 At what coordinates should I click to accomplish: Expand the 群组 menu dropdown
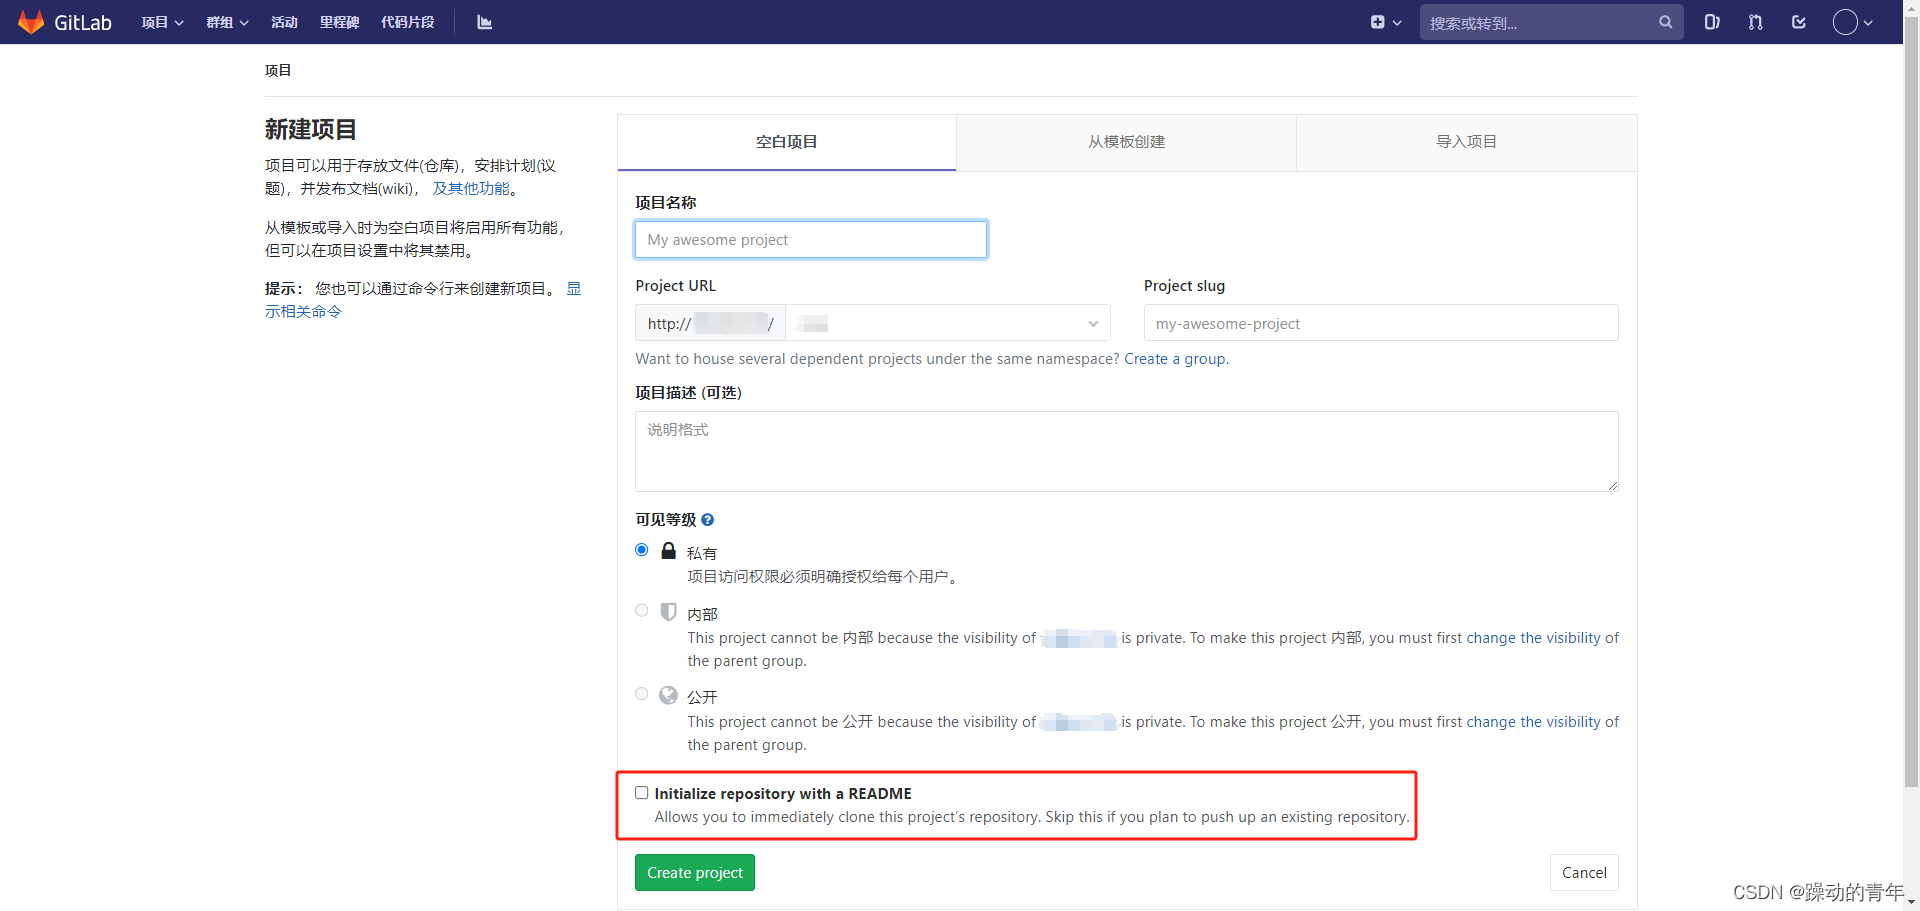[x=227, y=22]
